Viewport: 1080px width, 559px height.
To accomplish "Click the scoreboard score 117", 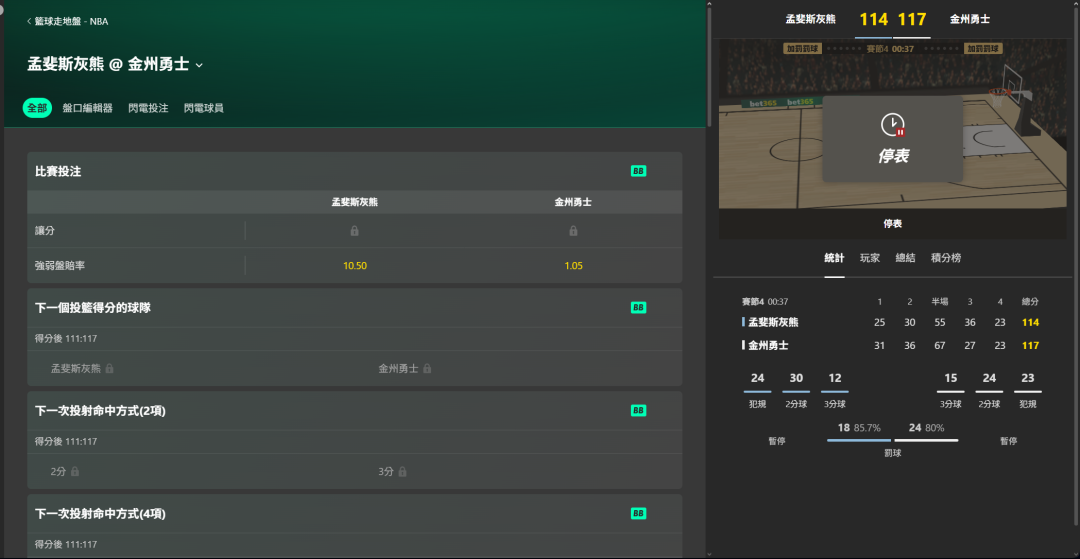I will point(913,19).
